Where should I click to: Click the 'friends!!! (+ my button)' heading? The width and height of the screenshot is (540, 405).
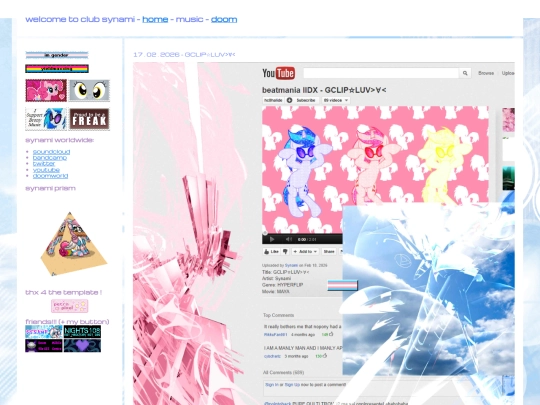tap(67, 322)
